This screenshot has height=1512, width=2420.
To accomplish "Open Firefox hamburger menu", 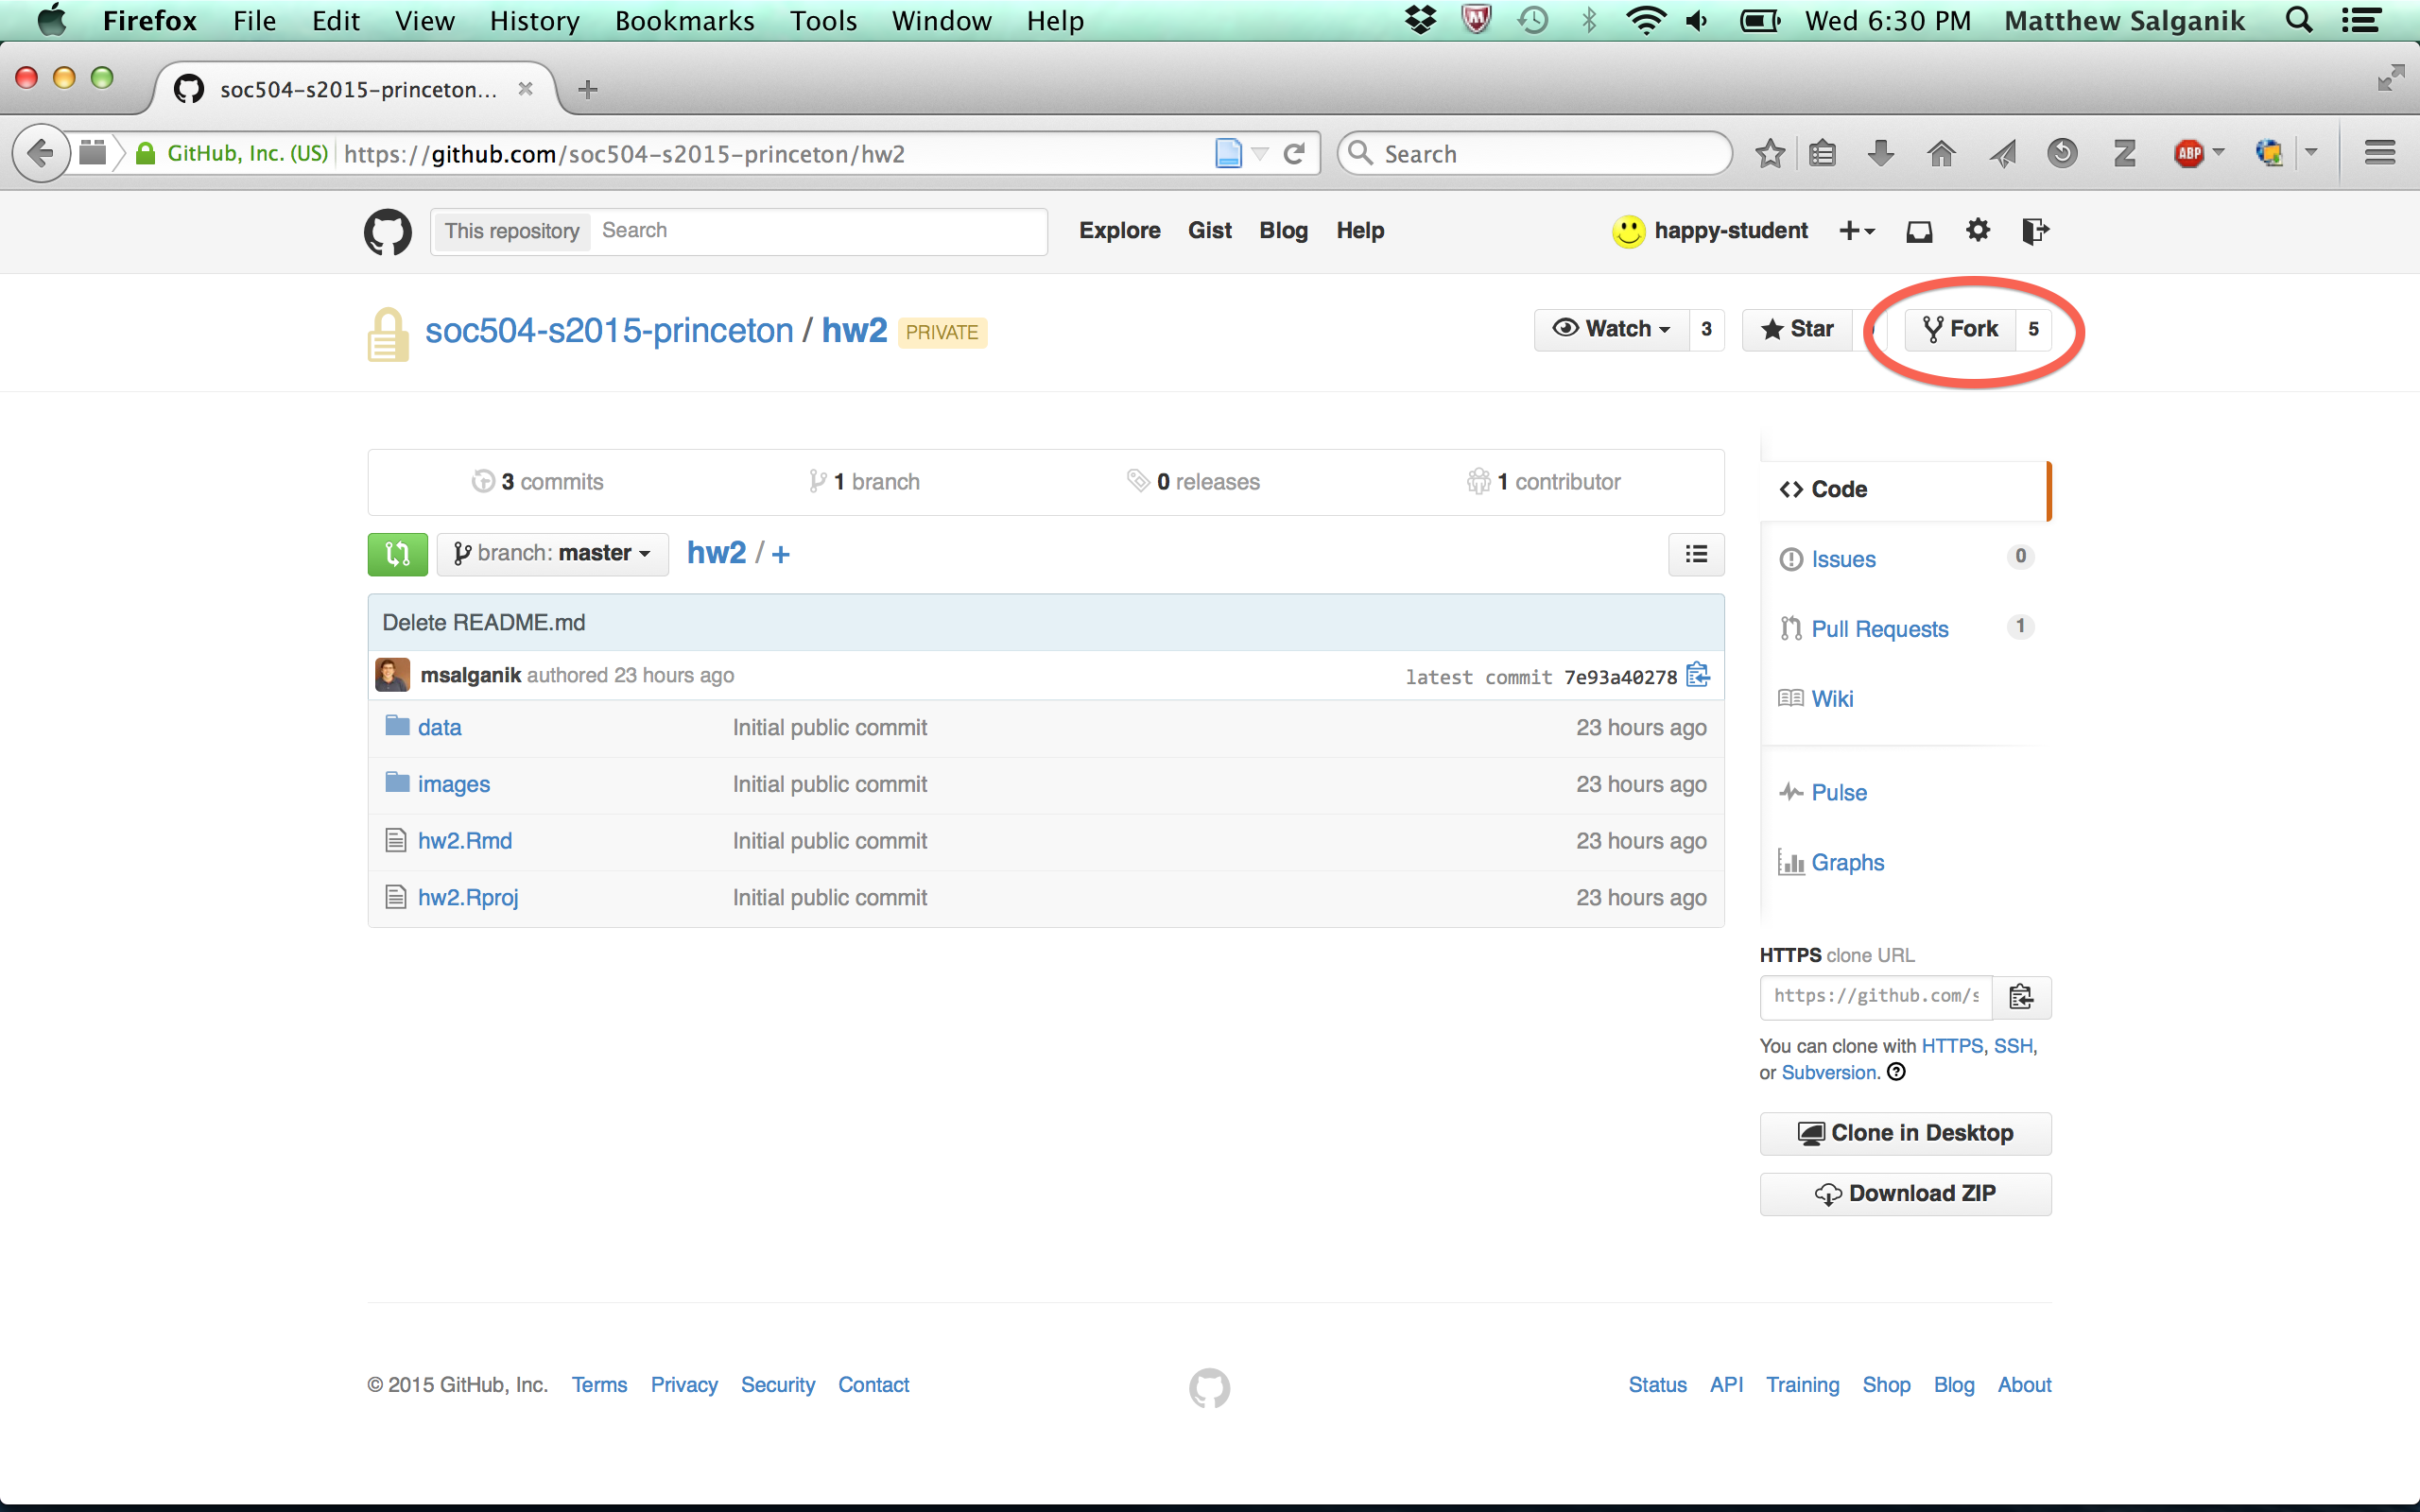I will pos(2379,153).
